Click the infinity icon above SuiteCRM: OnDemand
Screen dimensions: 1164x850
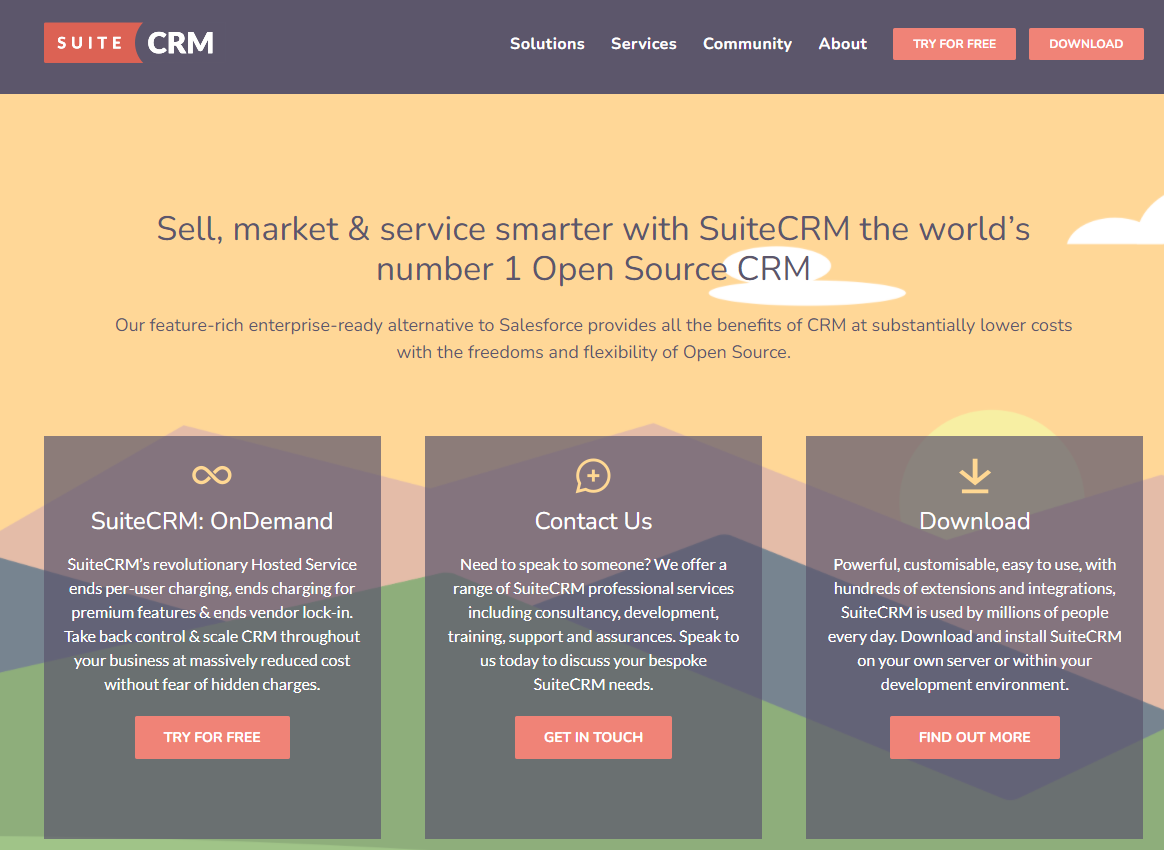click(x=212, y=475)
